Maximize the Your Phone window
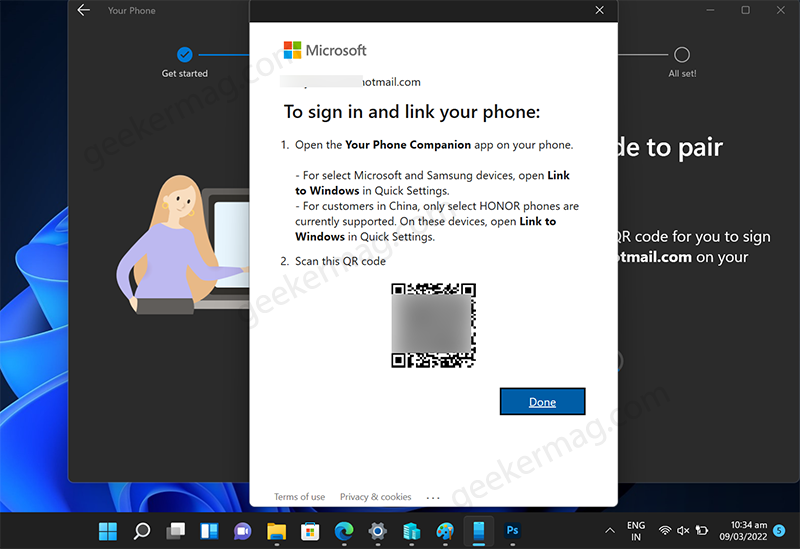Screen dimensions: 800x549 point(745,10)
